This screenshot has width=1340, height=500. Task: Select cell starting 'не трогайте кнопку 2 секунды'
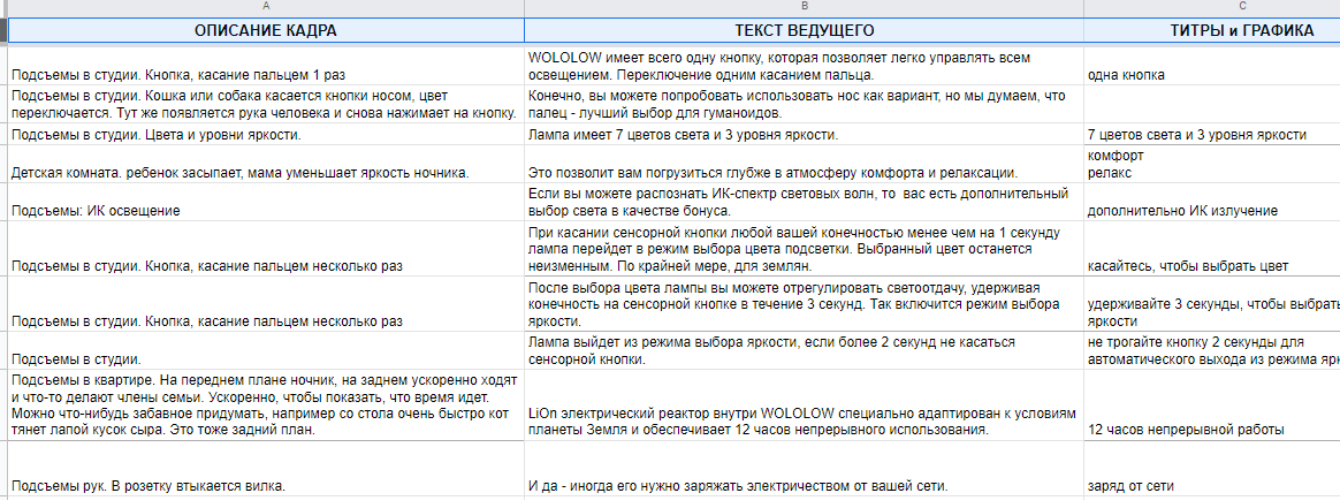1212,350
